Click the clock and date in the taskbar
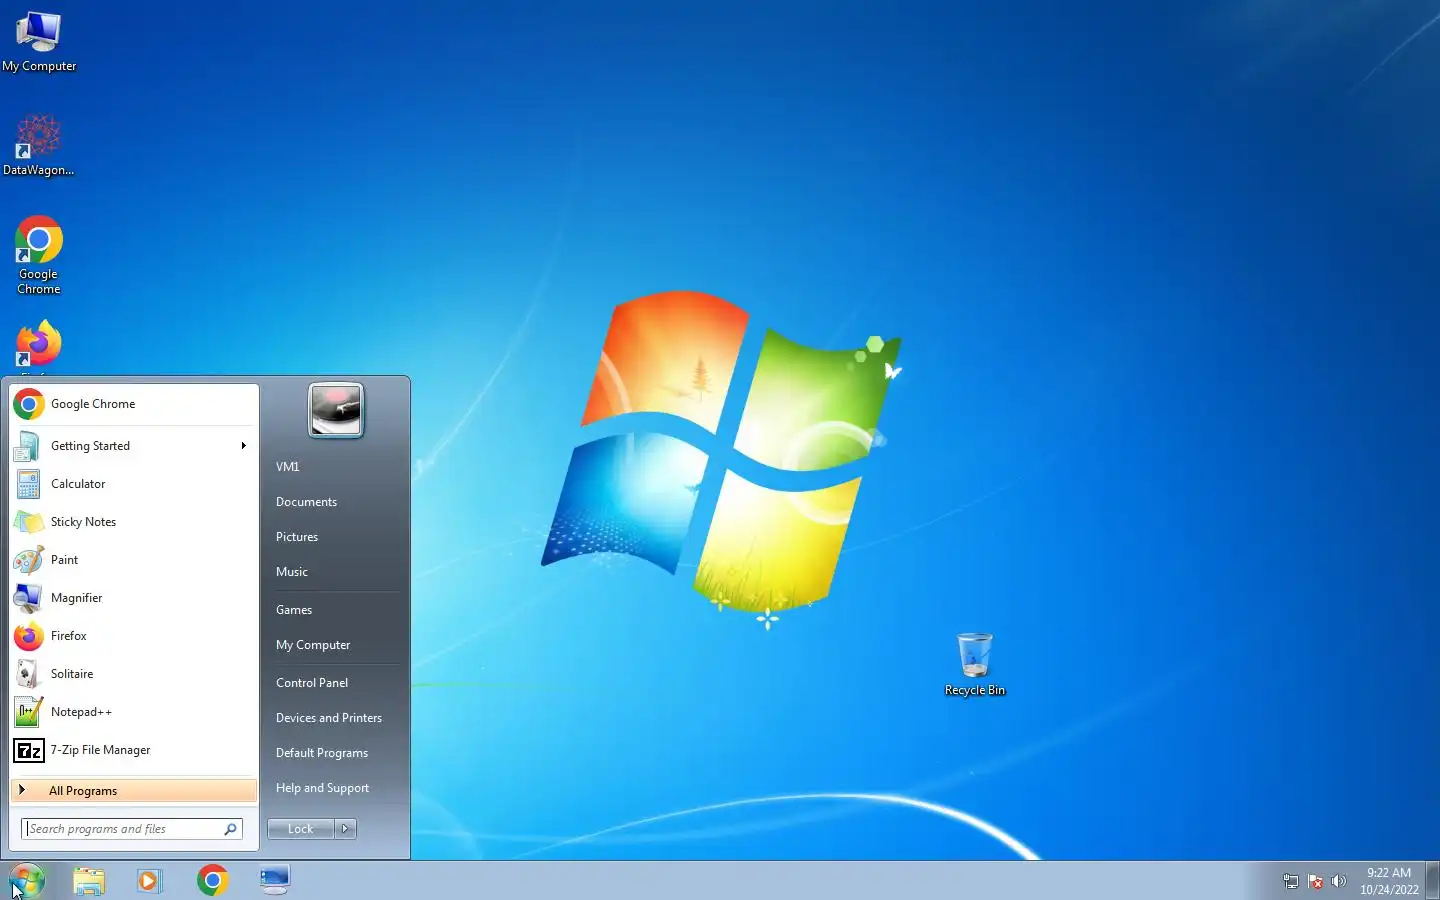 (1389, 881)
